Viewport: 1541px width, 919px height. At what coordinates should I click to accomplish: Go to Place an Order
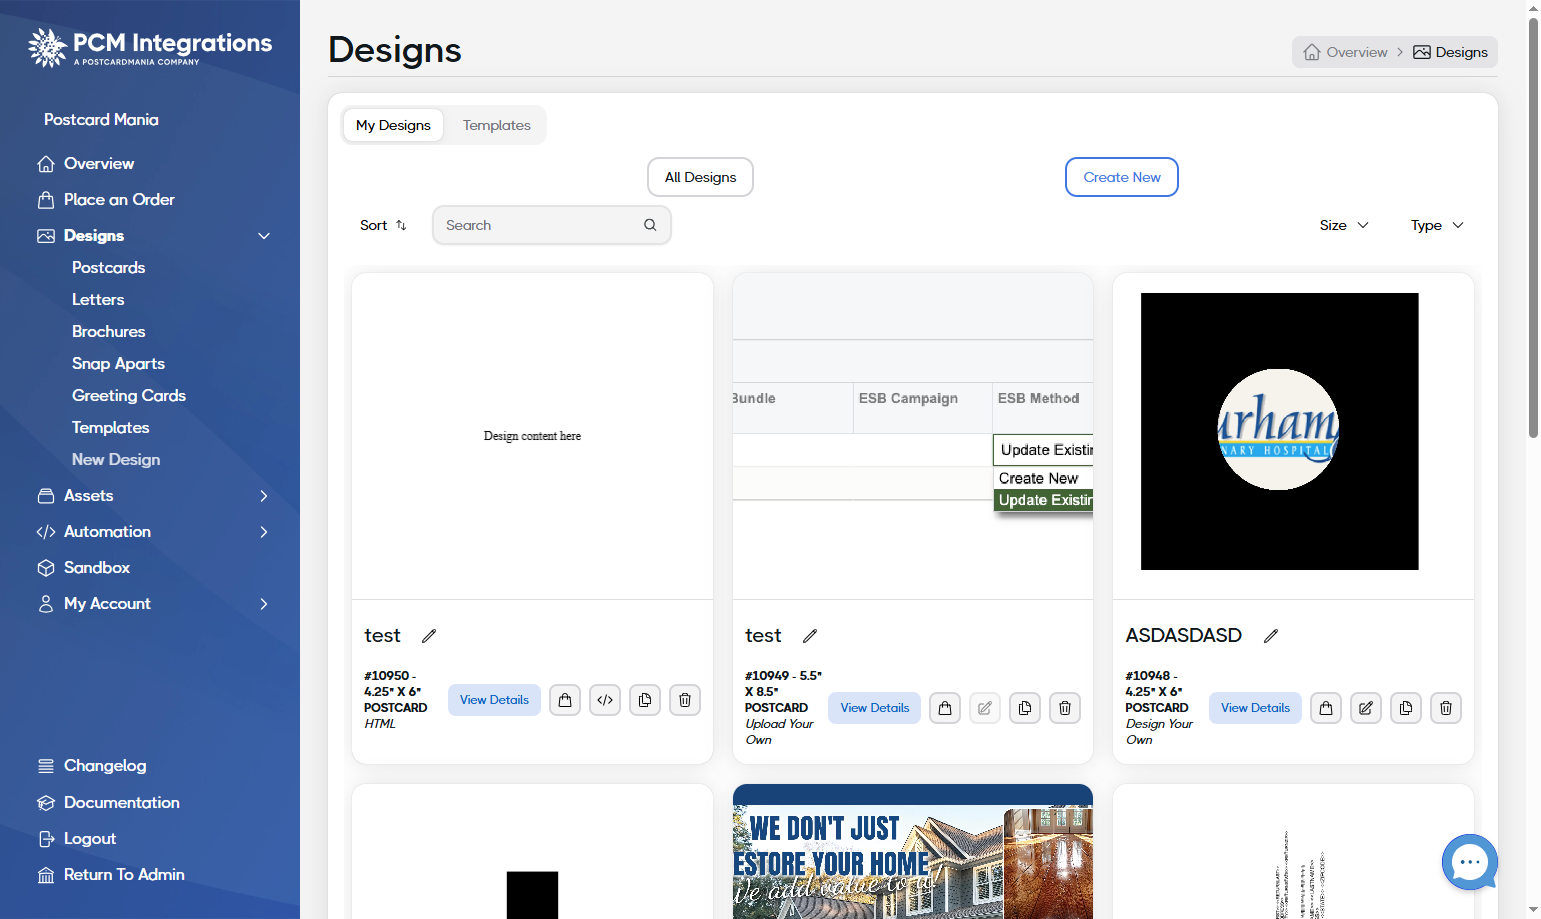click(x=106, y=200)
